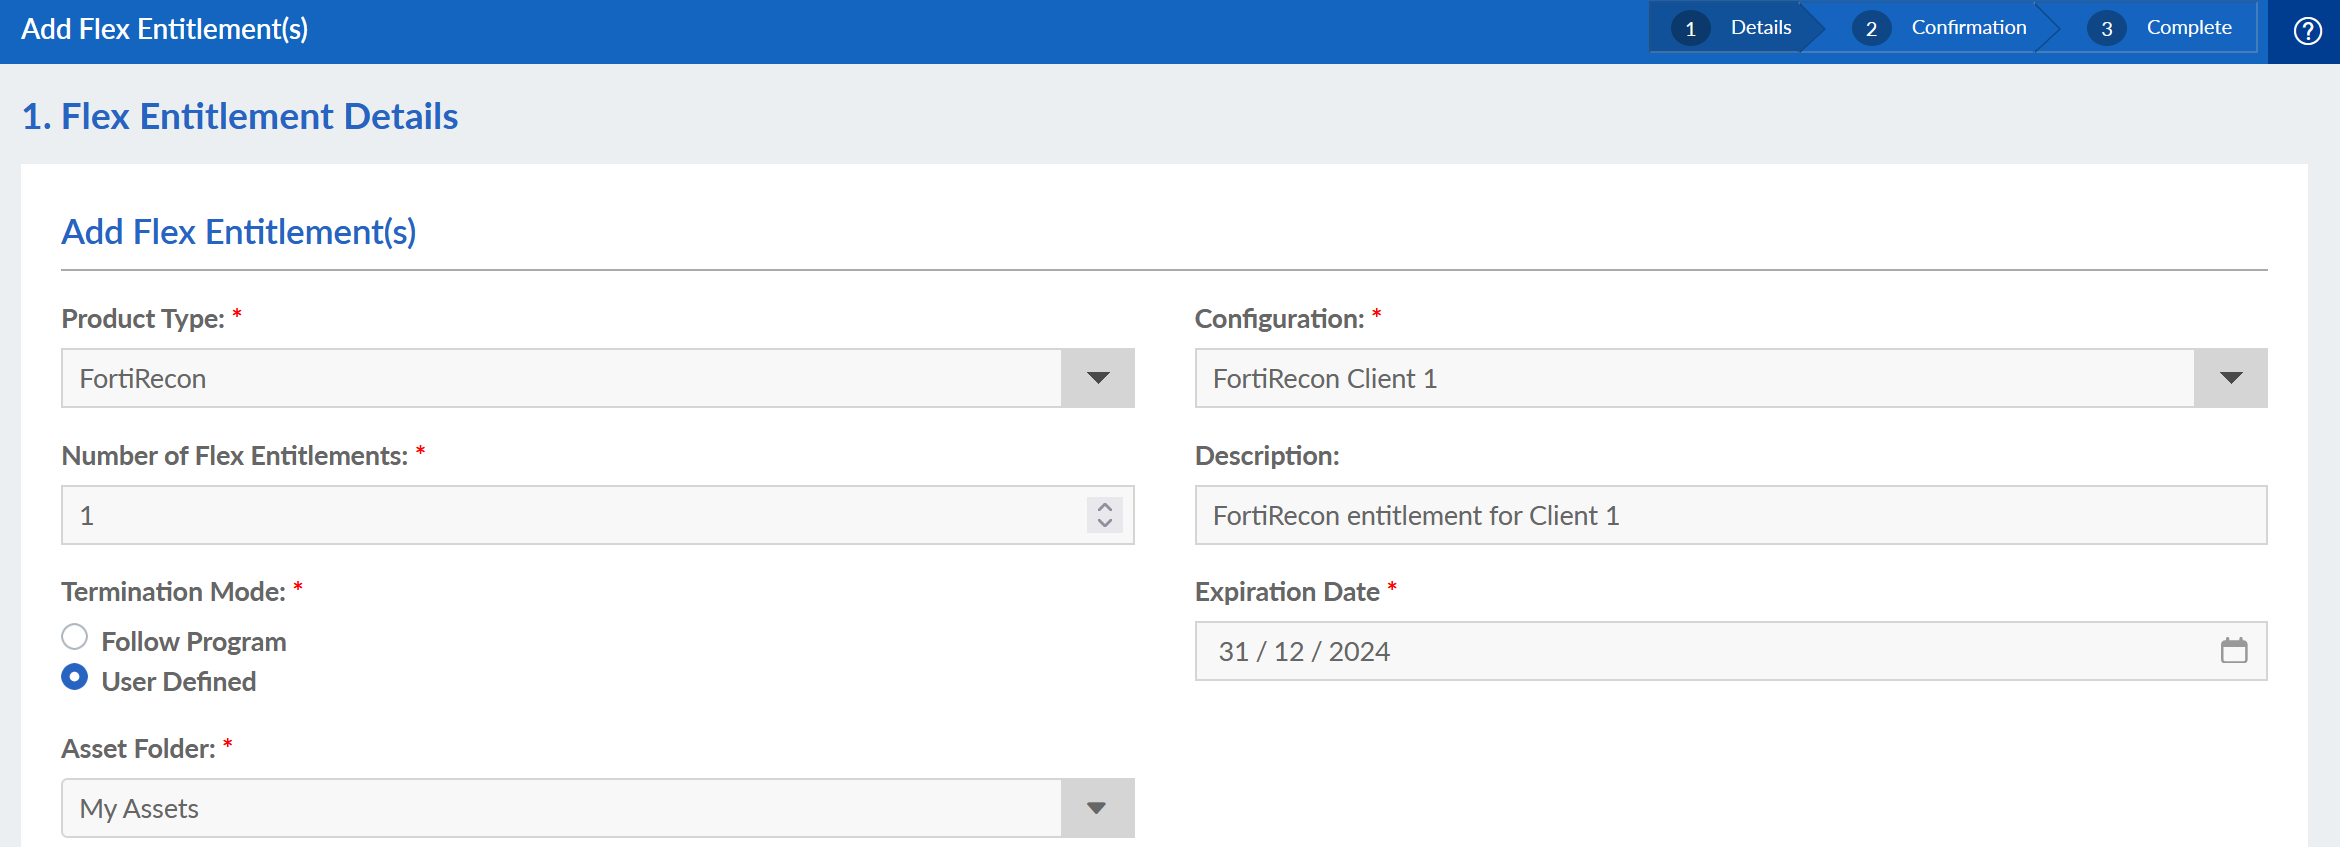Click the Number of Flex Entitlements field
This screenshot has height=847, width=2340.
(x=570, y=515)
